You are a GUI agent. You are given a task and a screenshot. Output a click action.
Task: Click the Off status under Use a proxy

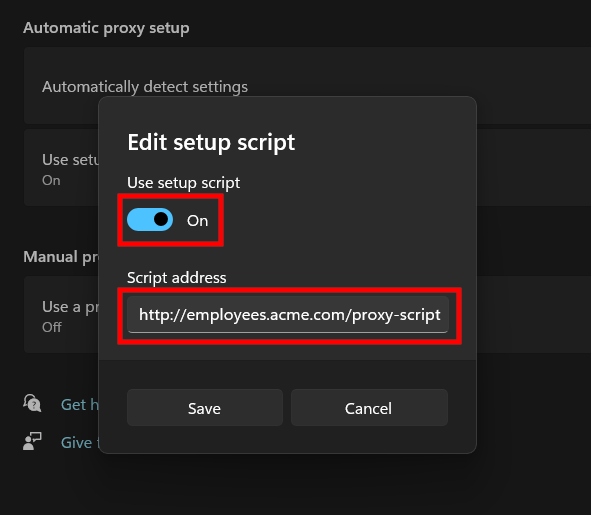coord(52,327)
